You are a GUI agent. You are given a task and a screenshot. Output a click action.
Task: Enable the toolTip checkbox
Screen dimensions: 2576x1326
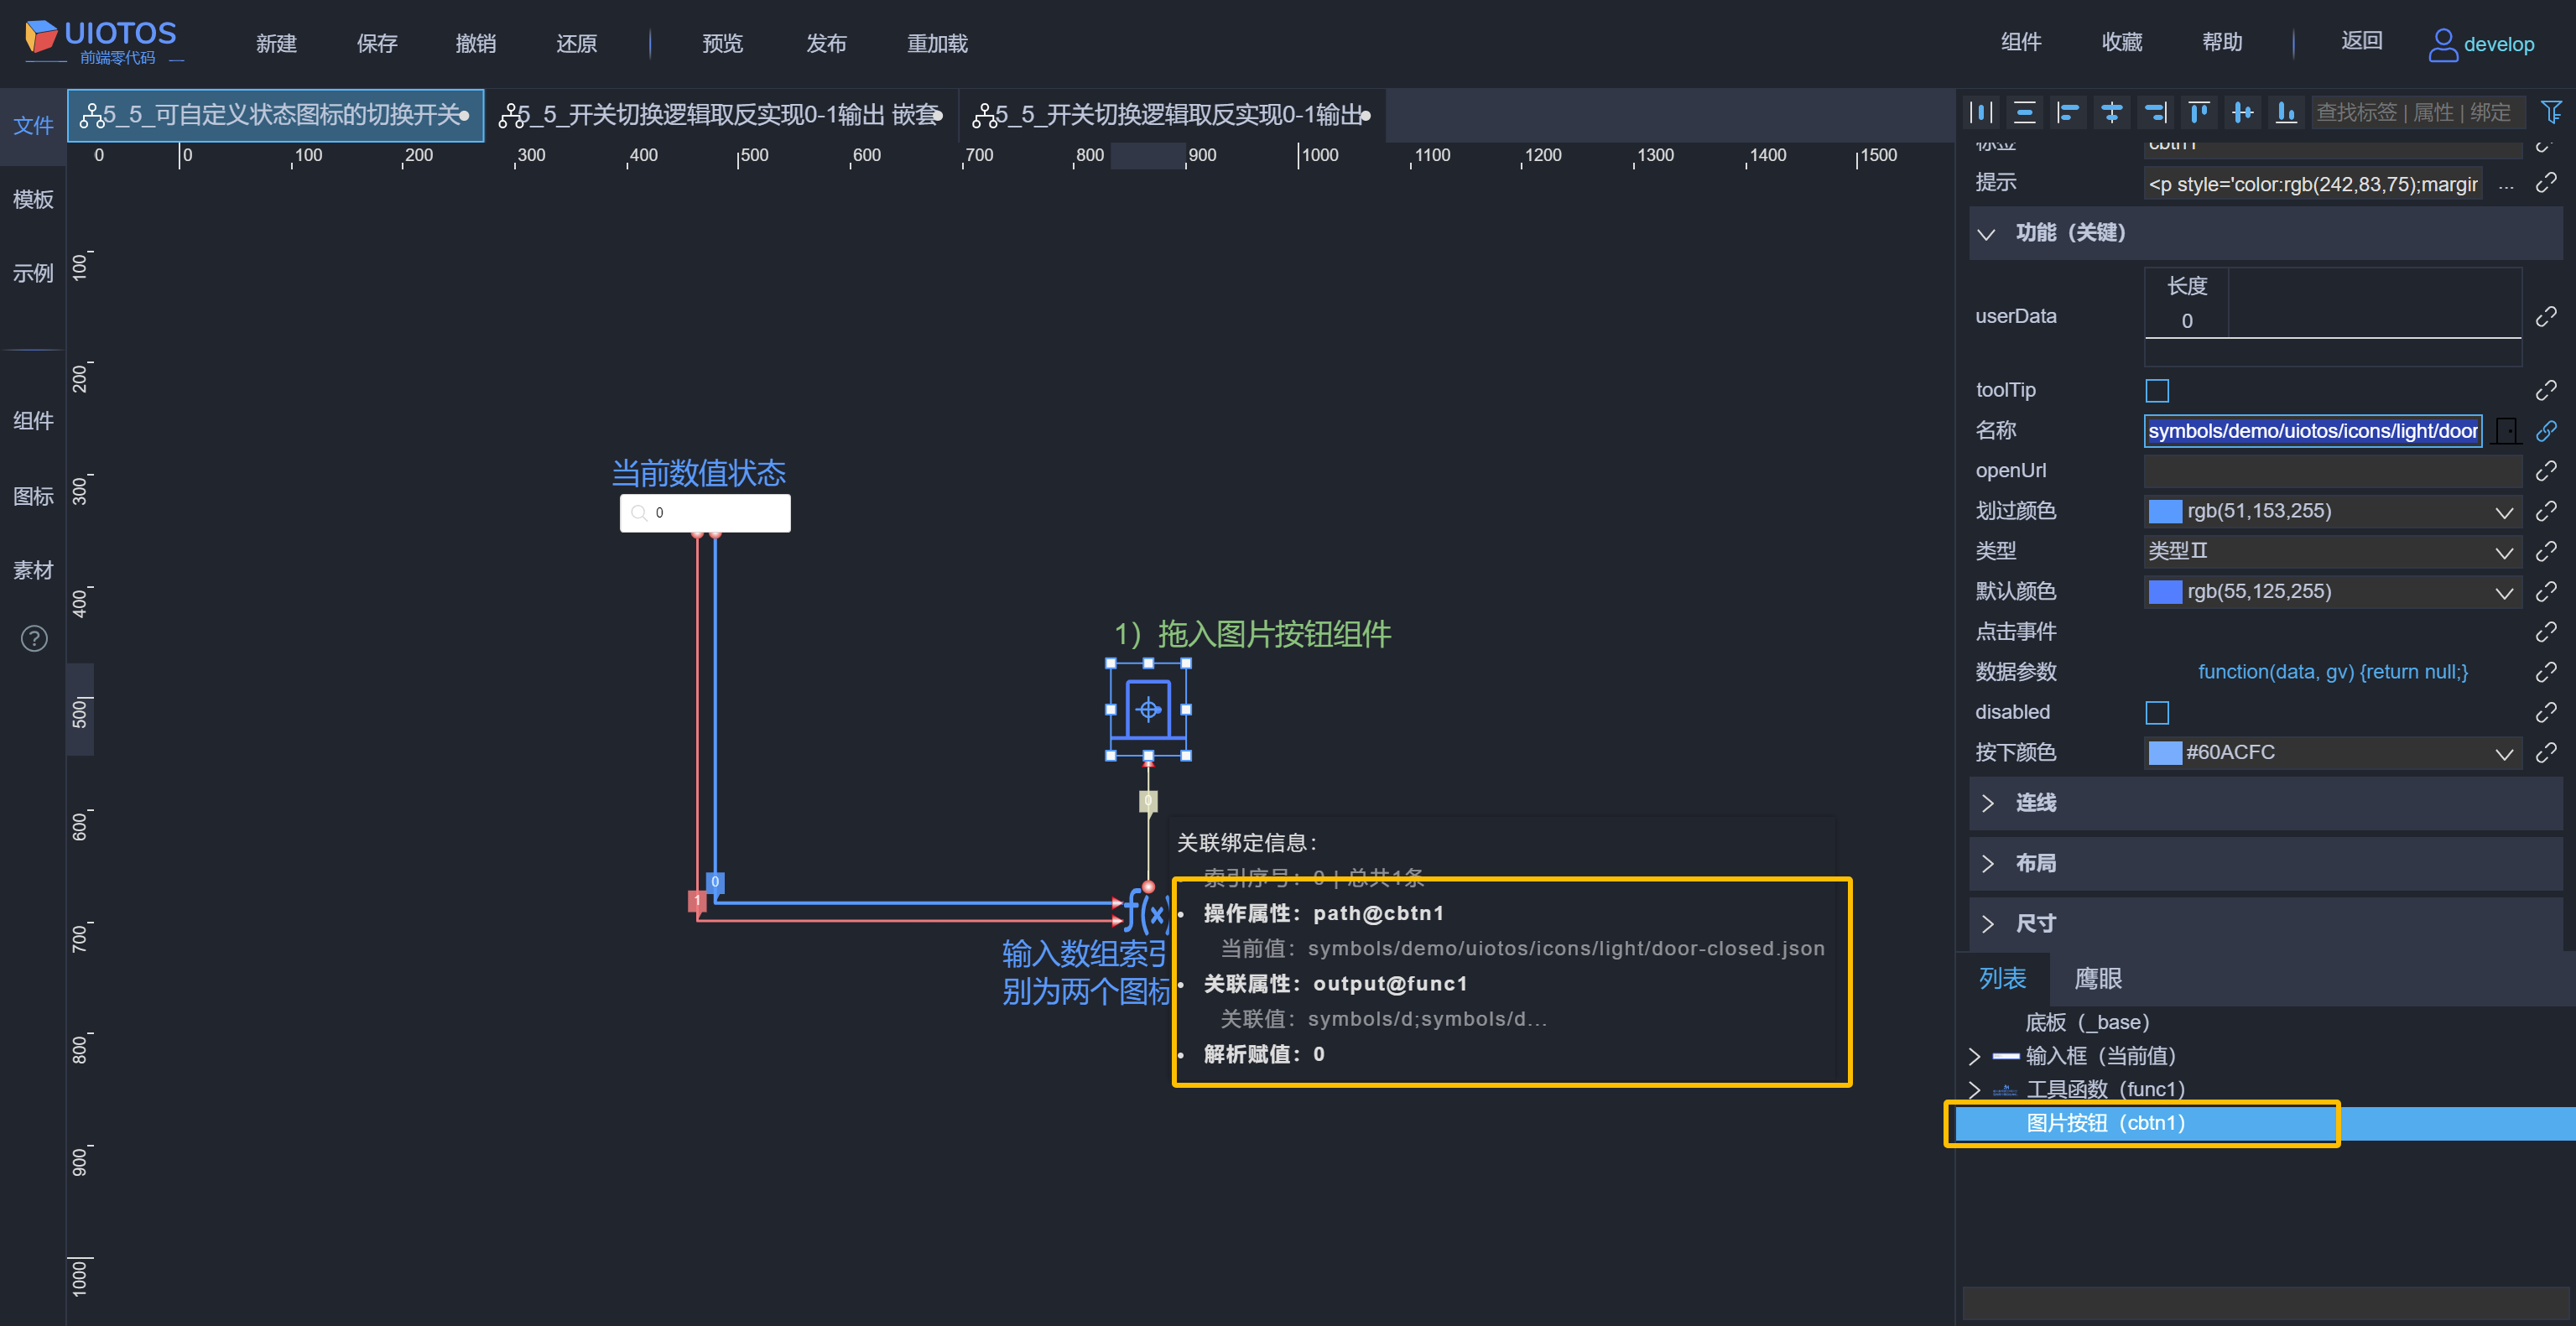pos(2157,391)
